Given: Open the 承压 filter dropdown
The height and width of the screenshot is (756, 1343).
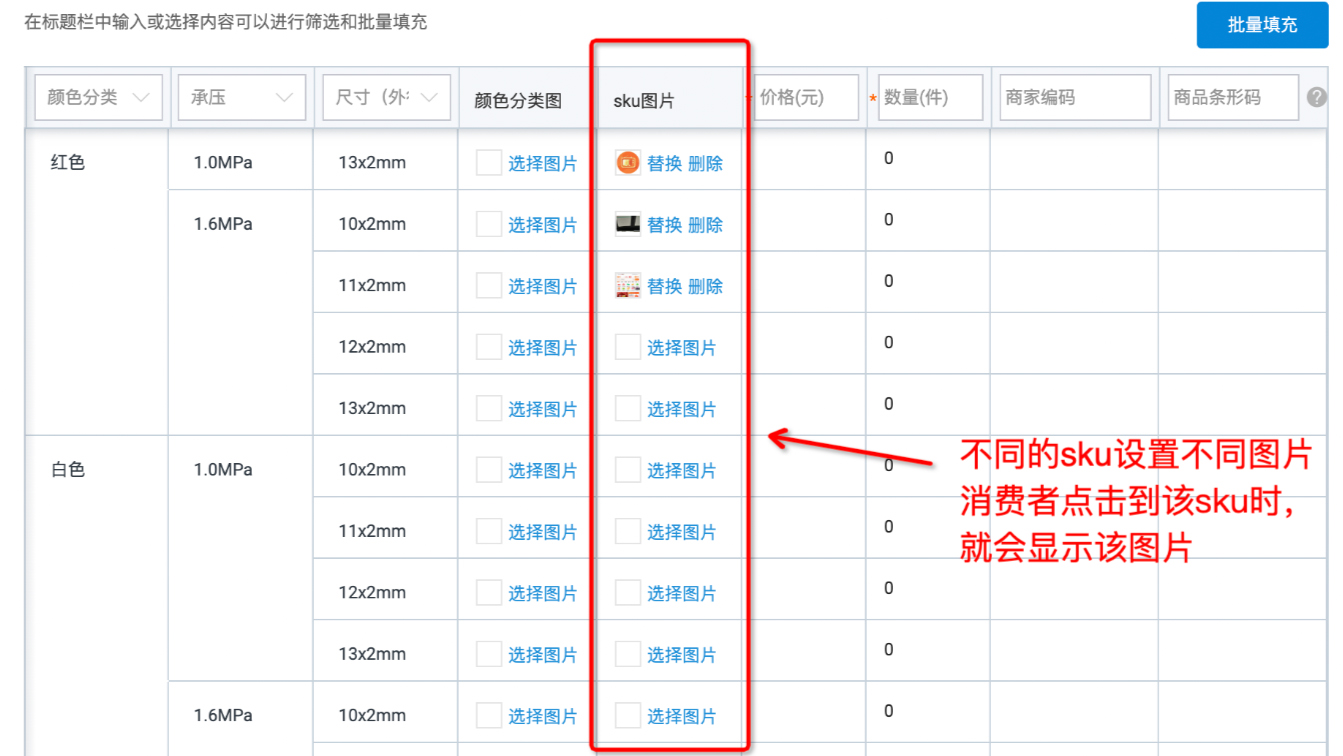Looking at the screenshot, I should [241, 97].
